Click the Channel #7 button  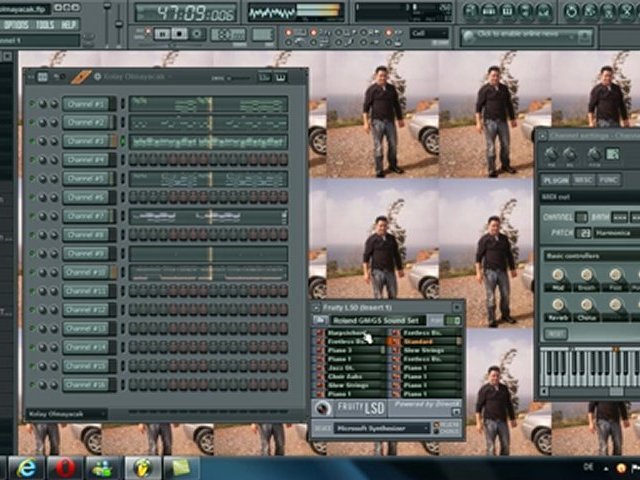tap(86, 216)
